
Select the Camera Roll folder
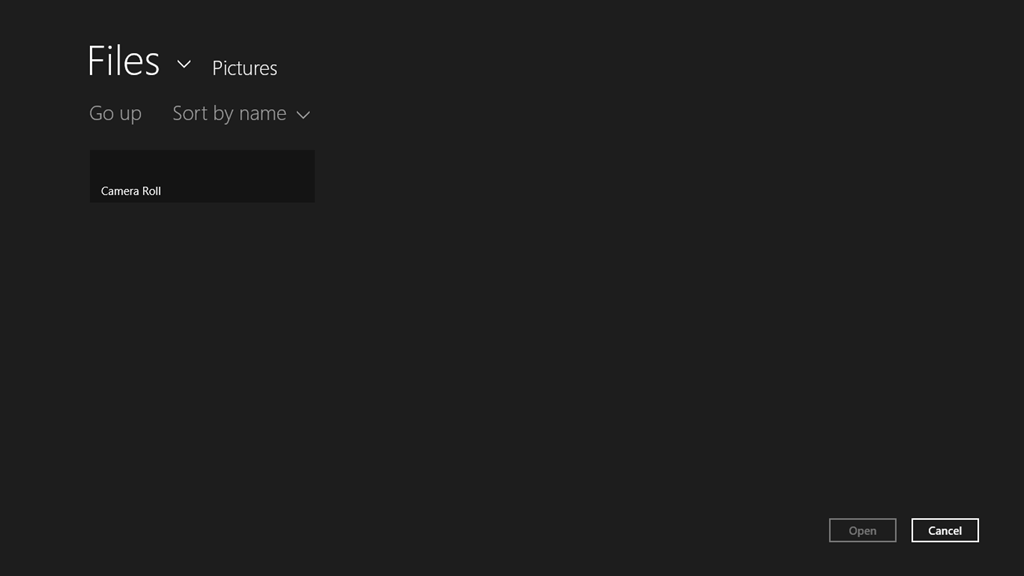coord(202,176)
